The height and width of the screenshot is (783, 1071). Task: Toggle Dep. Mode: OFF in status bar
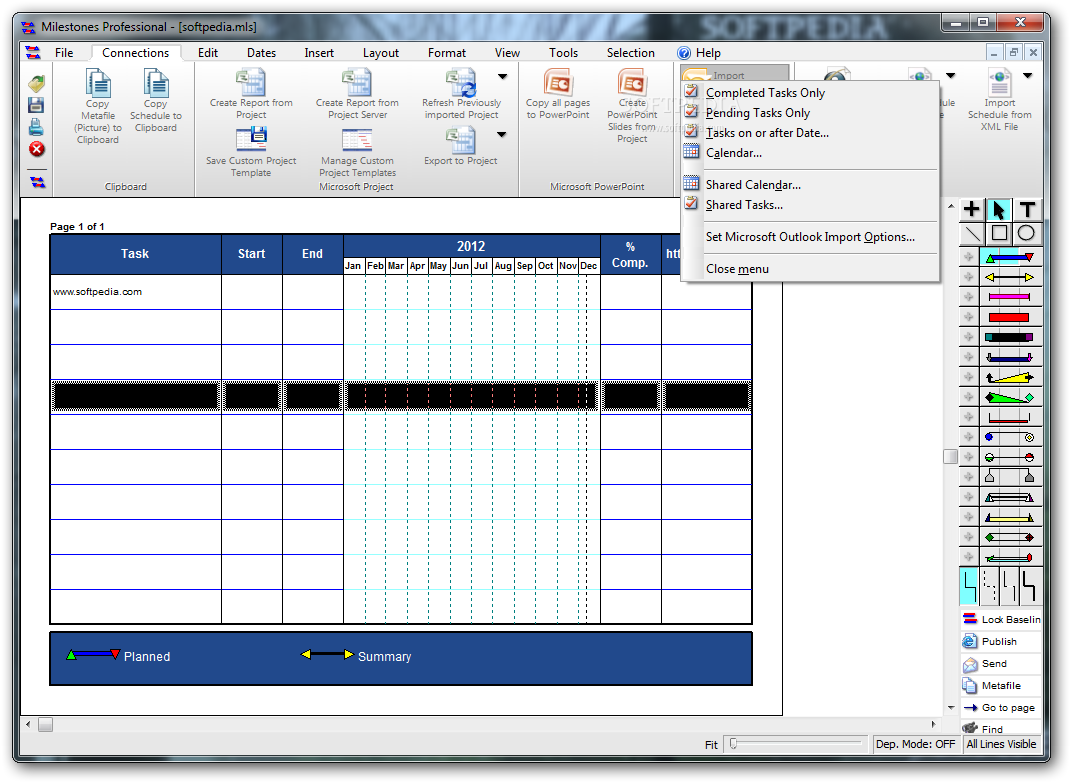pos(916,744)
